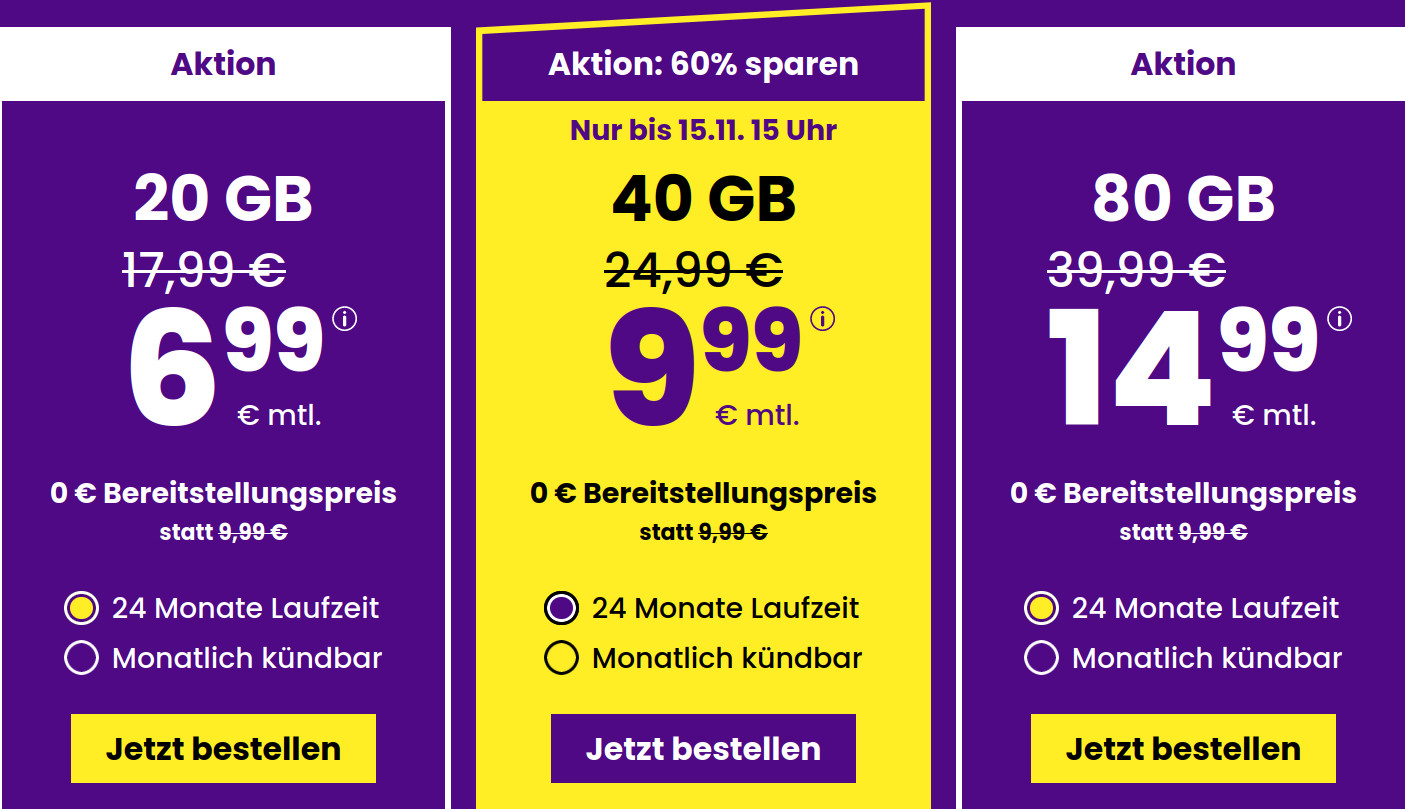
Task: Click Jetzt bestellen under the 80 GB tariff
Action: coord(1183,748)
